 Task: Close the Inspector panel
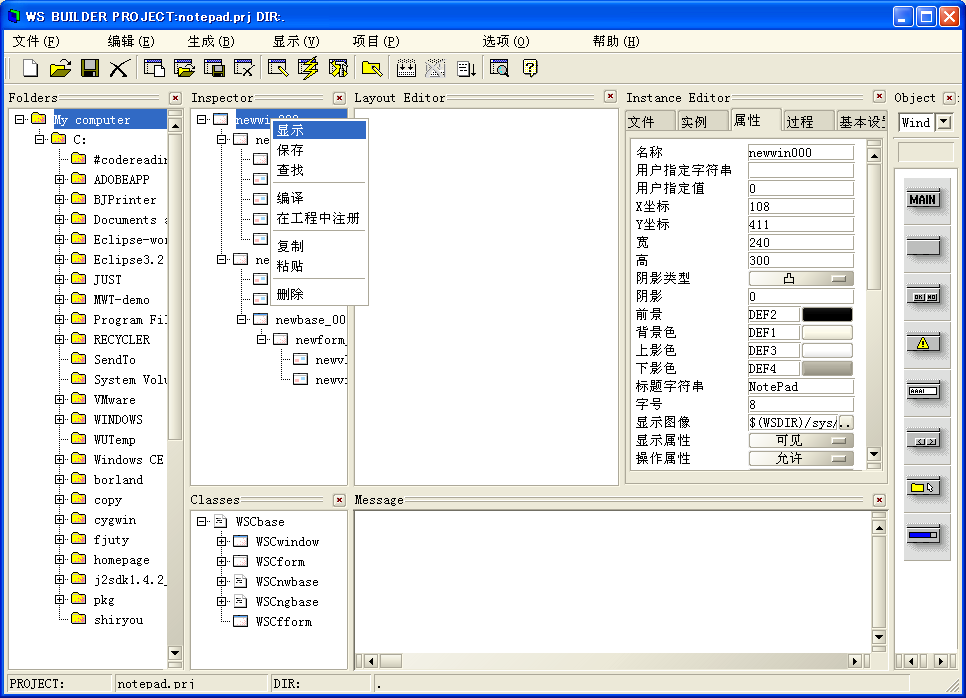coord(339,98)
